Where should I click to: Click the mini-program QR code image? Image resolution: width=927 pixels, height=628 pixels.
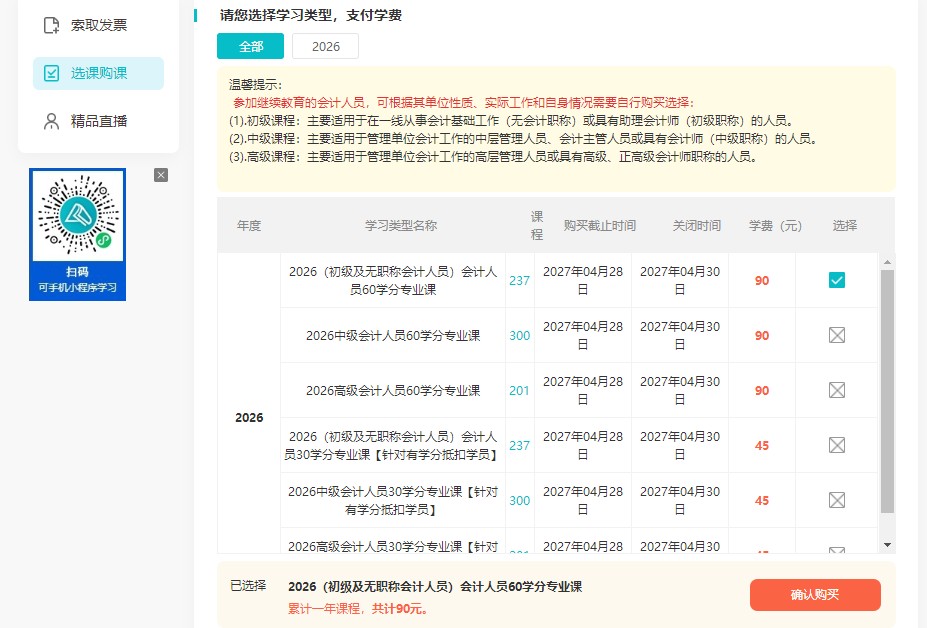pos(77,215)
